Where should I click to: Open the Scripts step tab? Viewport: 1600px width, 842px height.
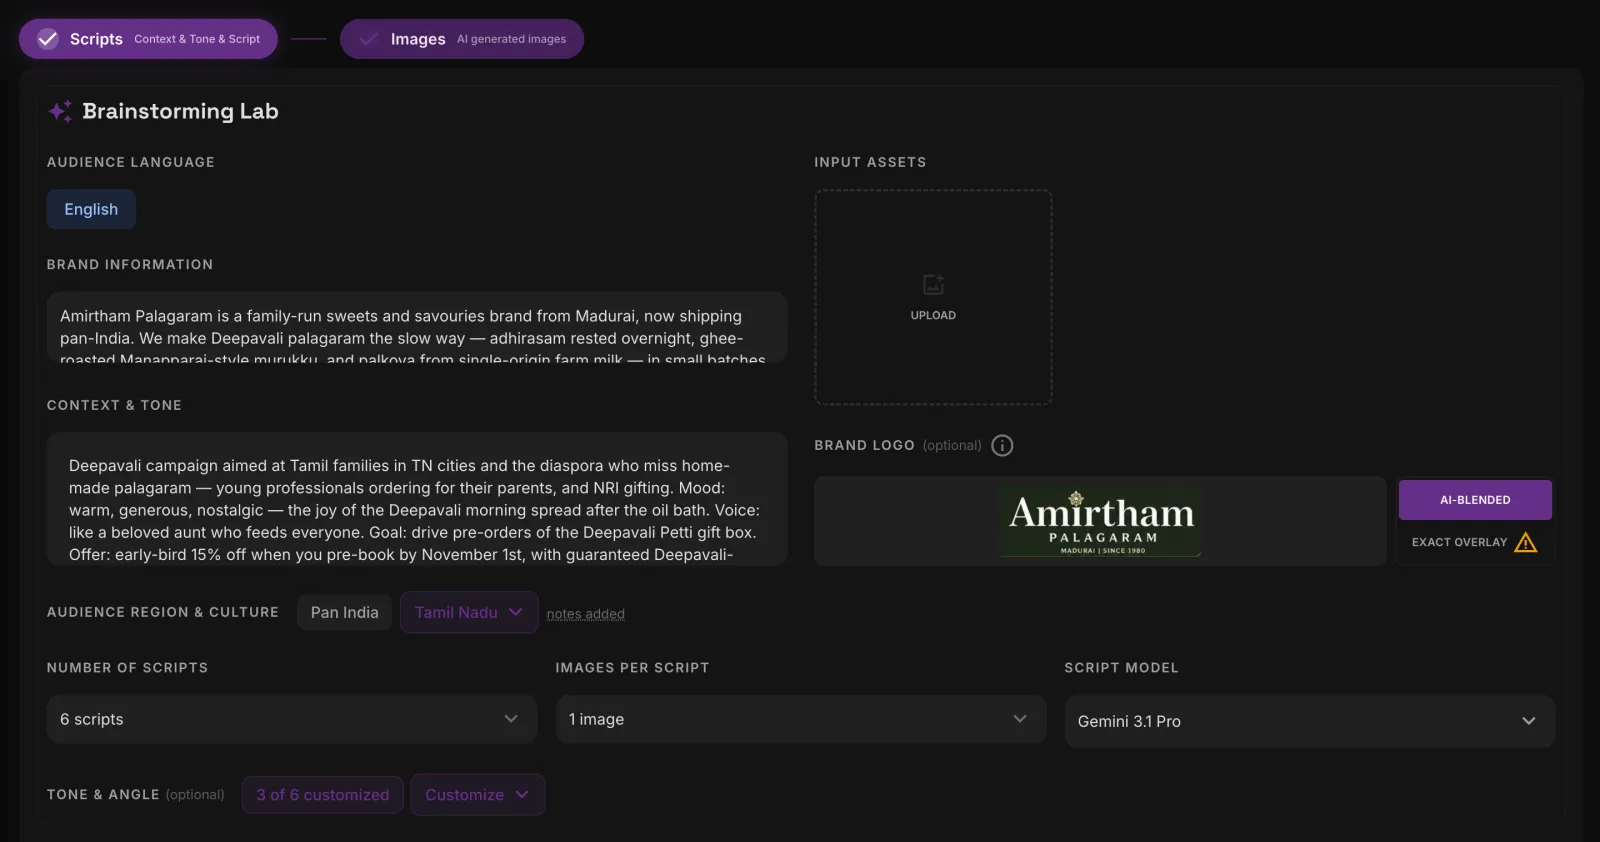tap(148, 39)
